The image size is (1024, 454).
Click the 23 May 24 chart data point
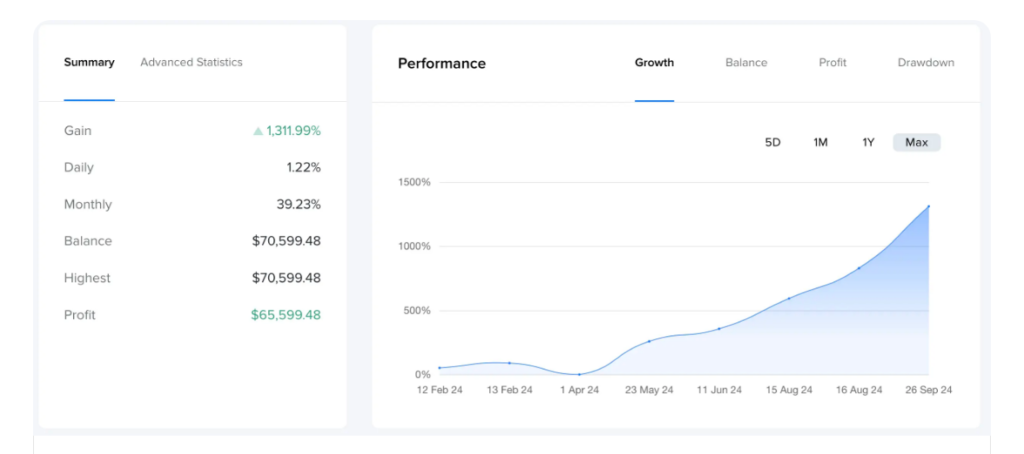pos(649,341)
